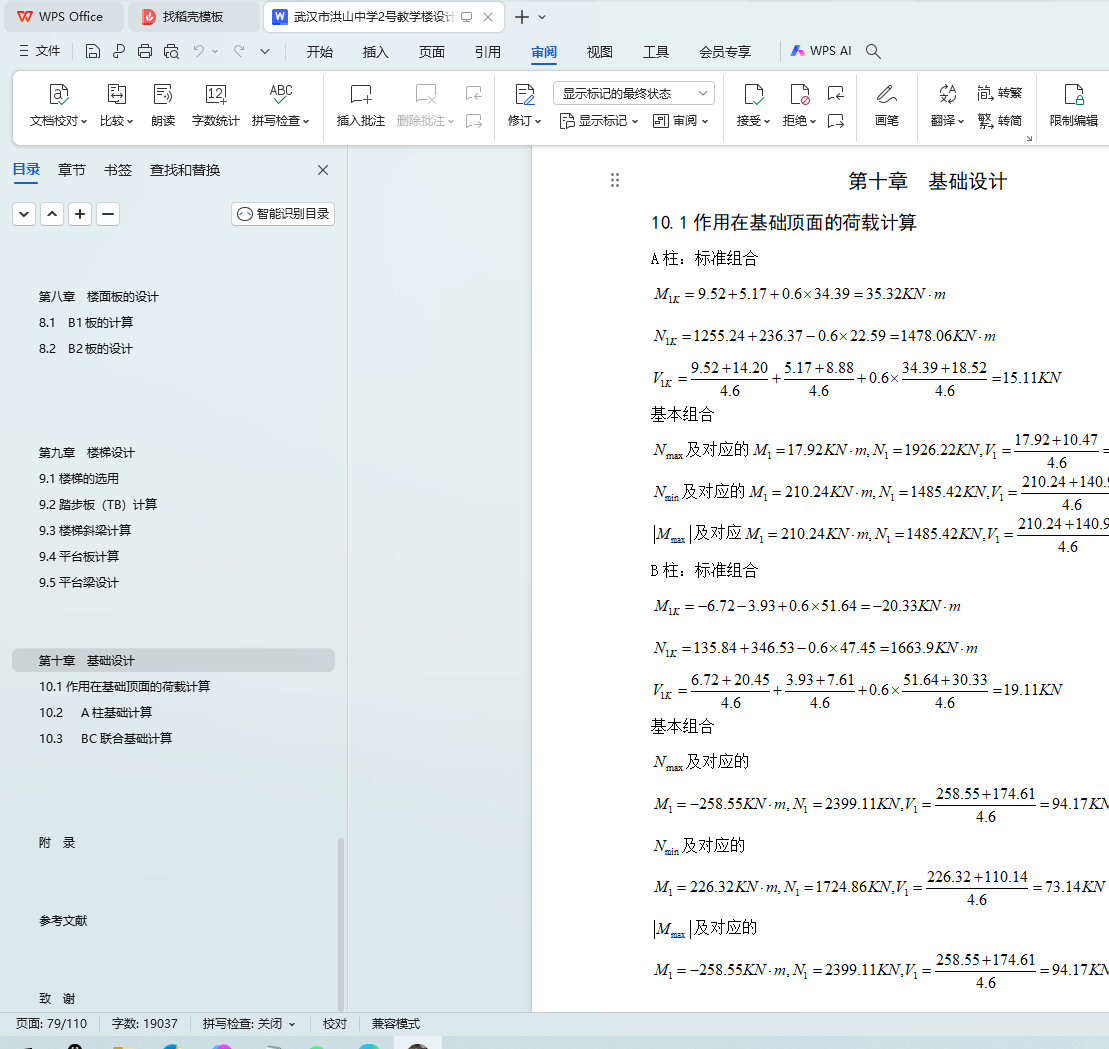Click the save icon in quick toolbar
This screenshot has width=1109, height=1049.
tap(93, 51)
